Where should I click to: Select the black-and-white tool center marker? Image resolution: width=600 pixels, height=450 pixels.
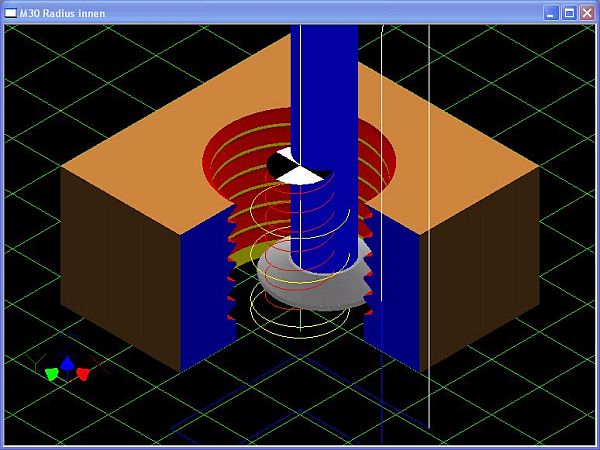(x=297, y=166)
